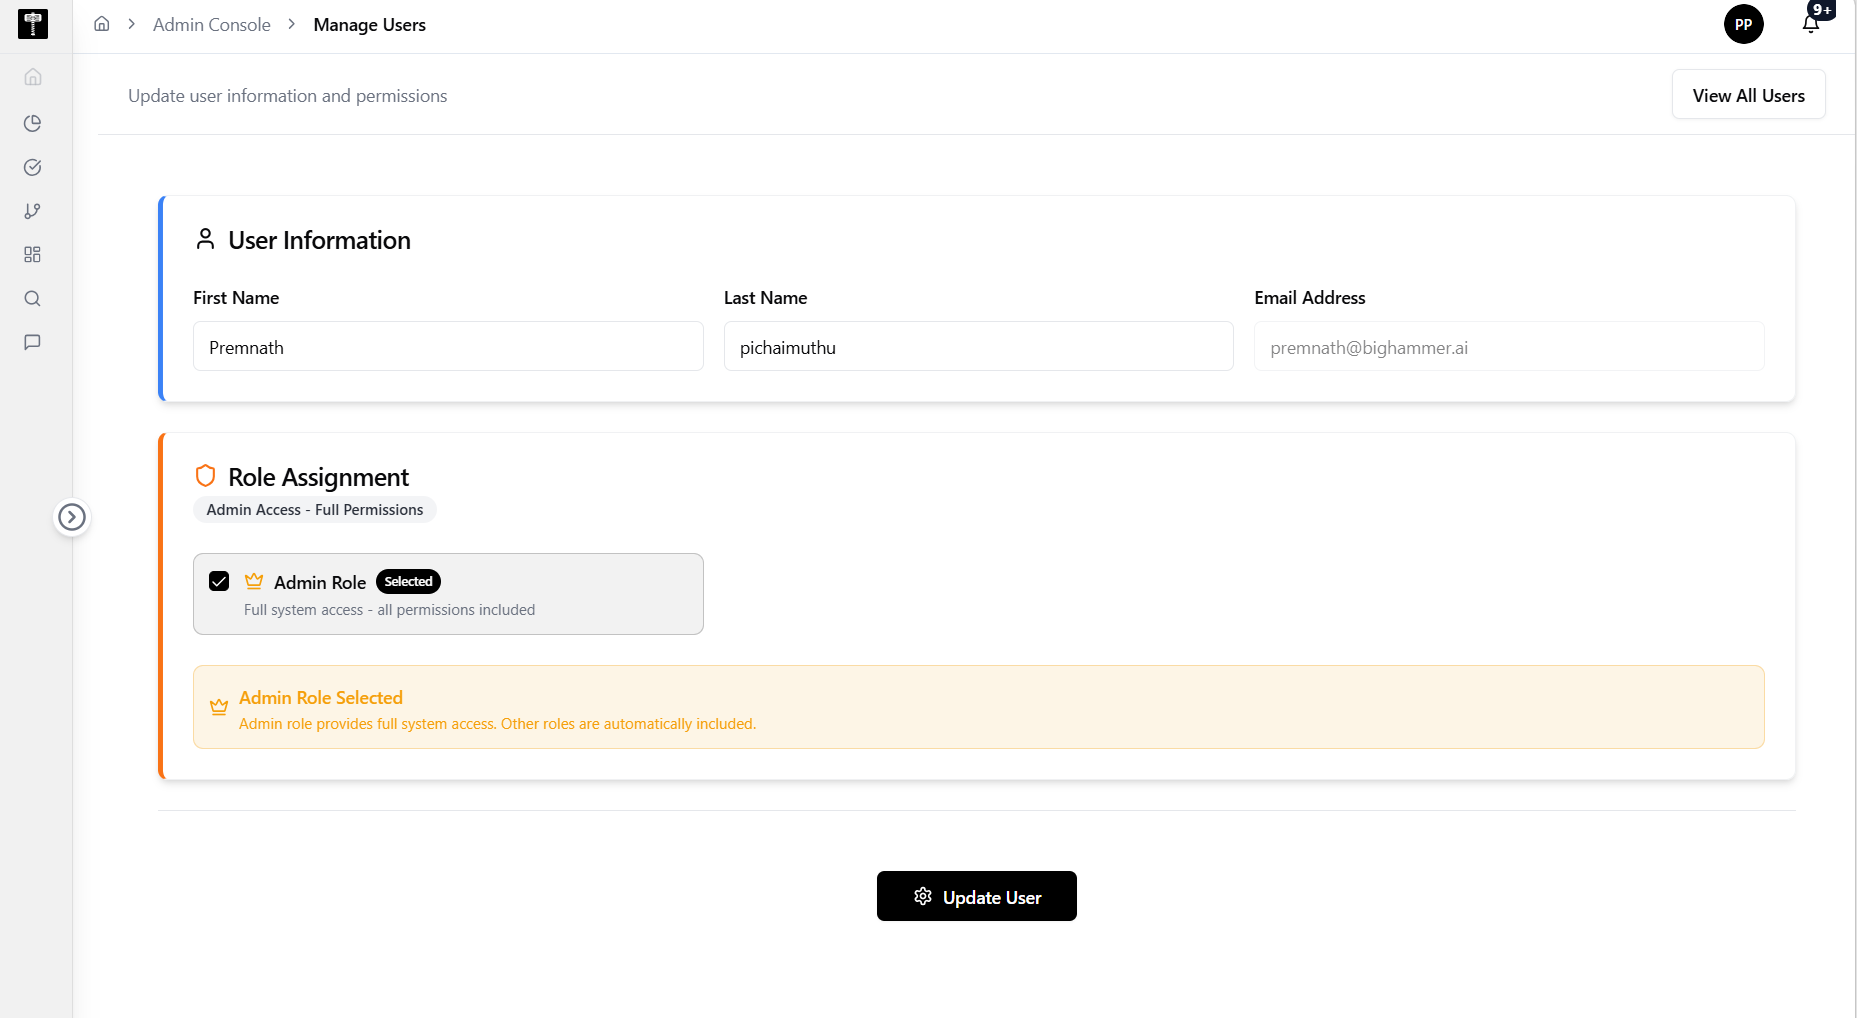Image resolution: width=1857 pixels, height=1018 pixels.
Task: Click the Update User button
Action: tap(977, 896)
